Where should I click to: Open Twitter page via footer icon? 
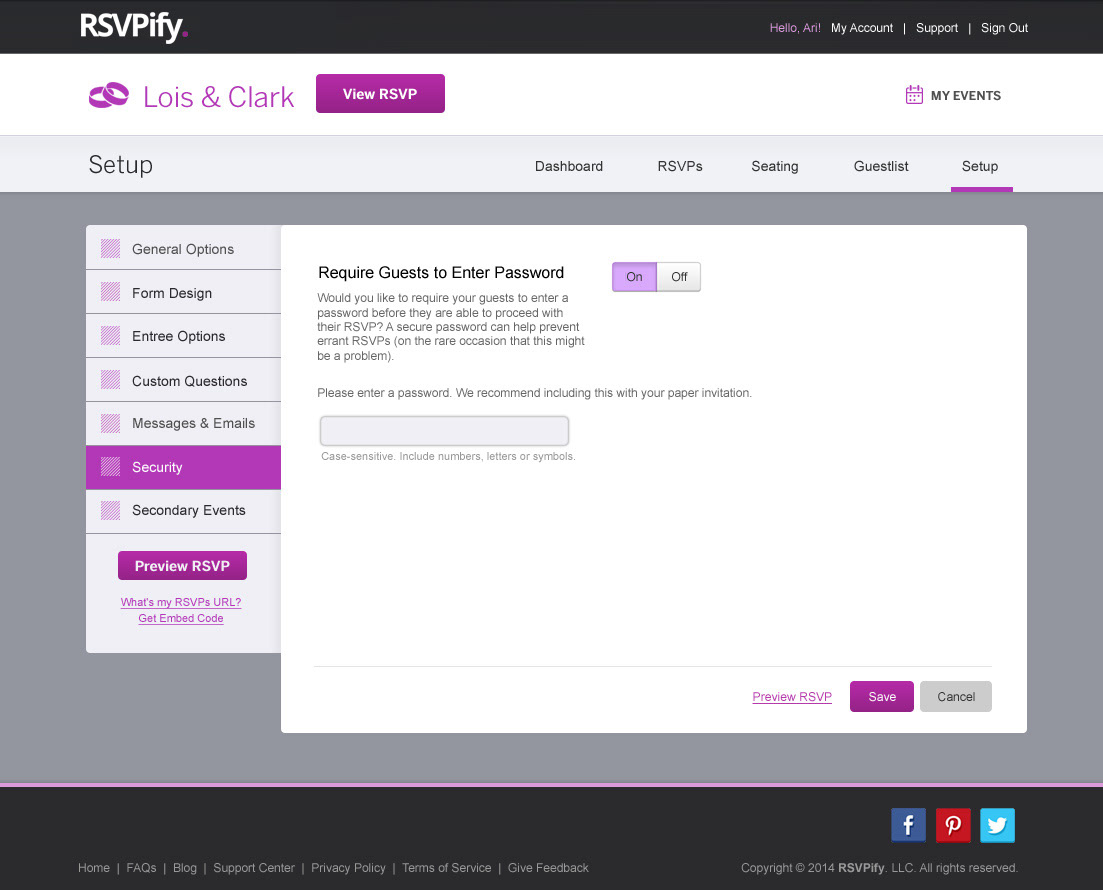[x=997, y=825]
